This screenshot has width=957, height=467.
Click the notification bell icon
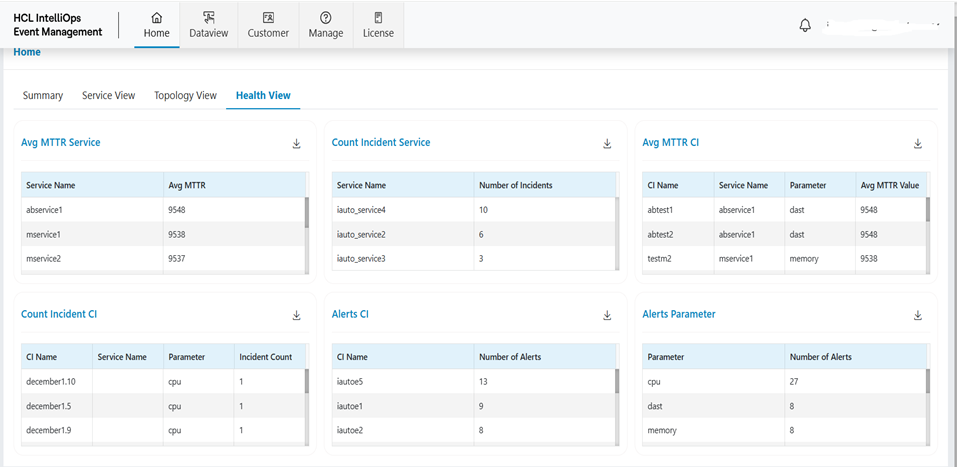pos(805,26)
